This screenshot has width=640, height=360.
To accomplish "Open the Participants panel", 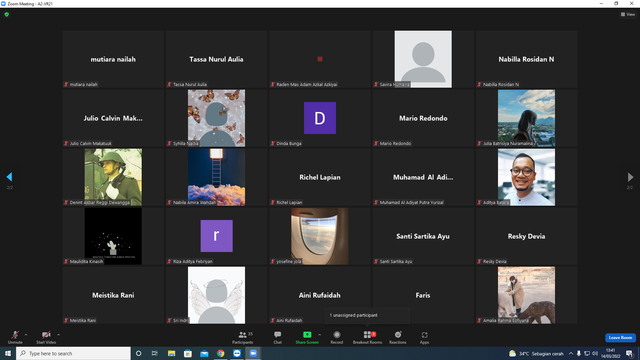I will pyautogui.click(x=243, y=337).
